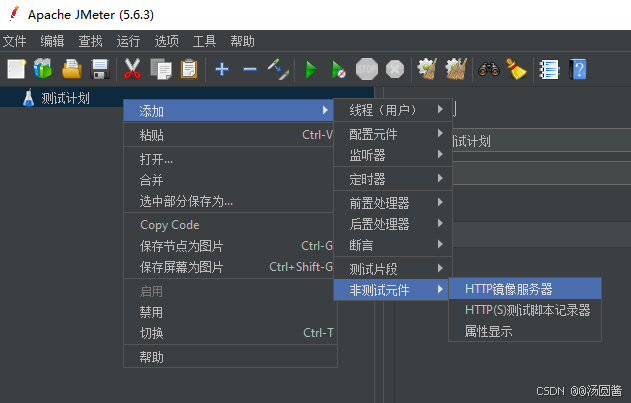631x403 pixels.
Task: Select 禁用 in context menu
Action: coord(229,312)
